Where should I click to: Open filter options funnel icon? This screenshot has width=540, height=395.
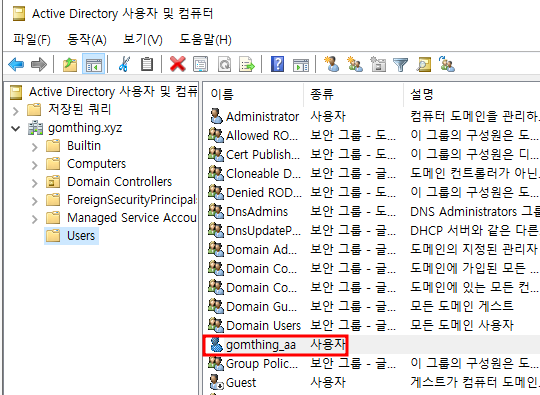401,64
